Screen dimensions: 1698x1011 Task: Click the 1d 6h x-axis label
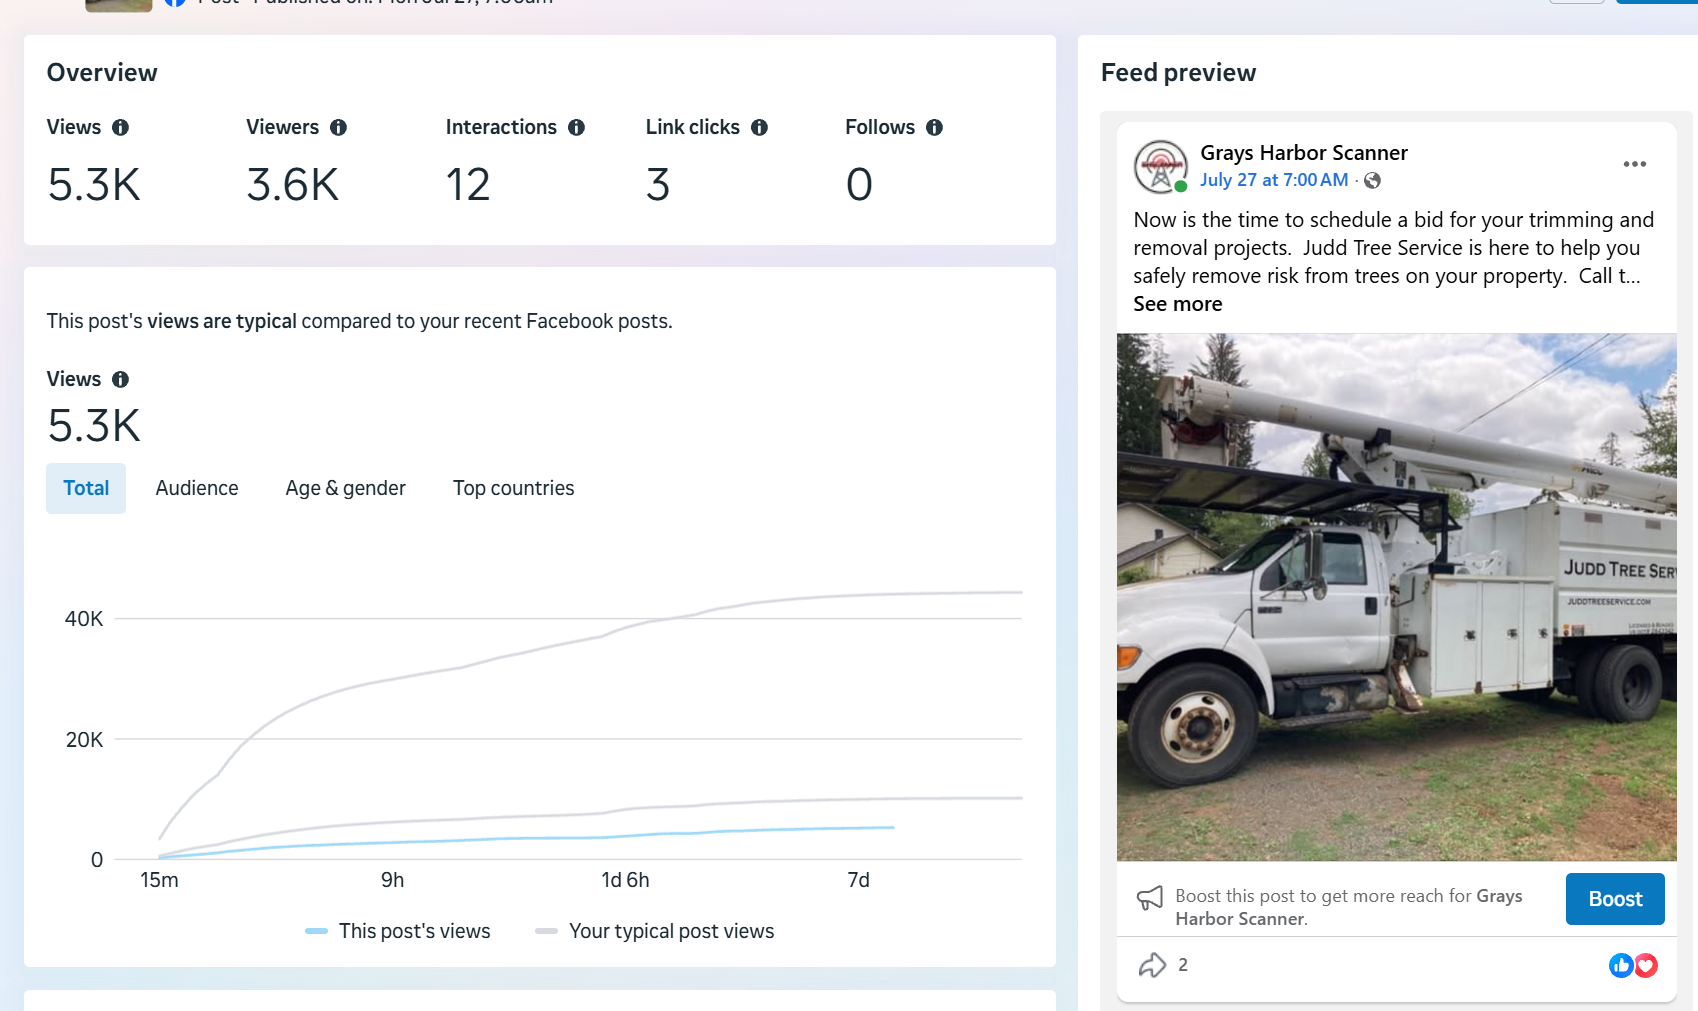tap(625, 880)
